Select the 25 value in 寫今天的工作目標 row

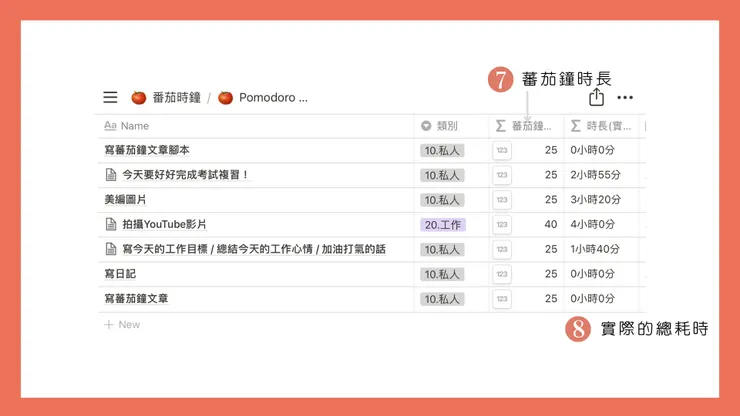551,249
